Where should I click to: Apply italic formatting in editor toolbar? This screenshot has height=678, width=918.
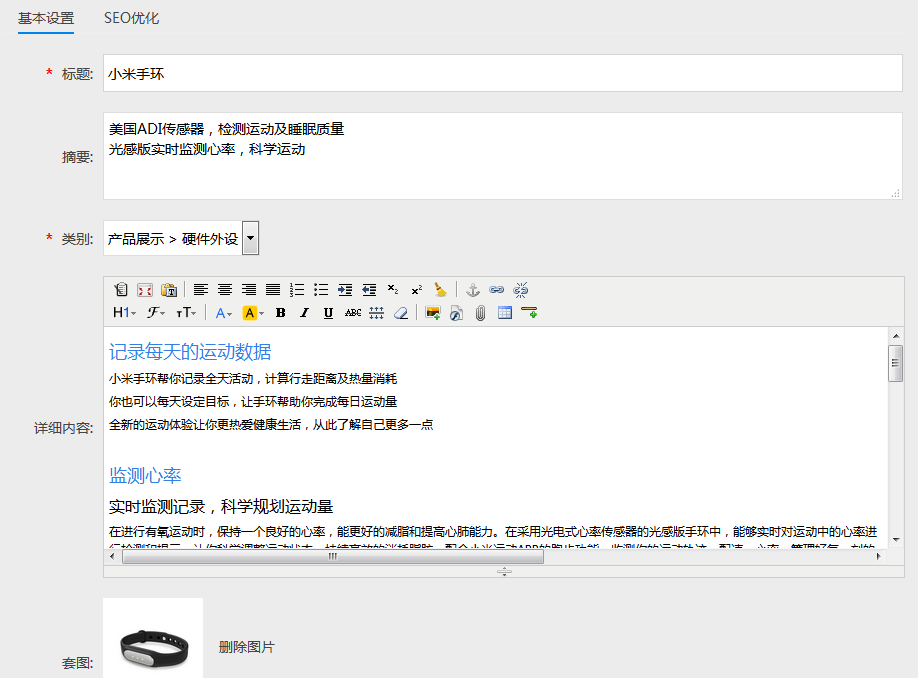pos(304,313)
